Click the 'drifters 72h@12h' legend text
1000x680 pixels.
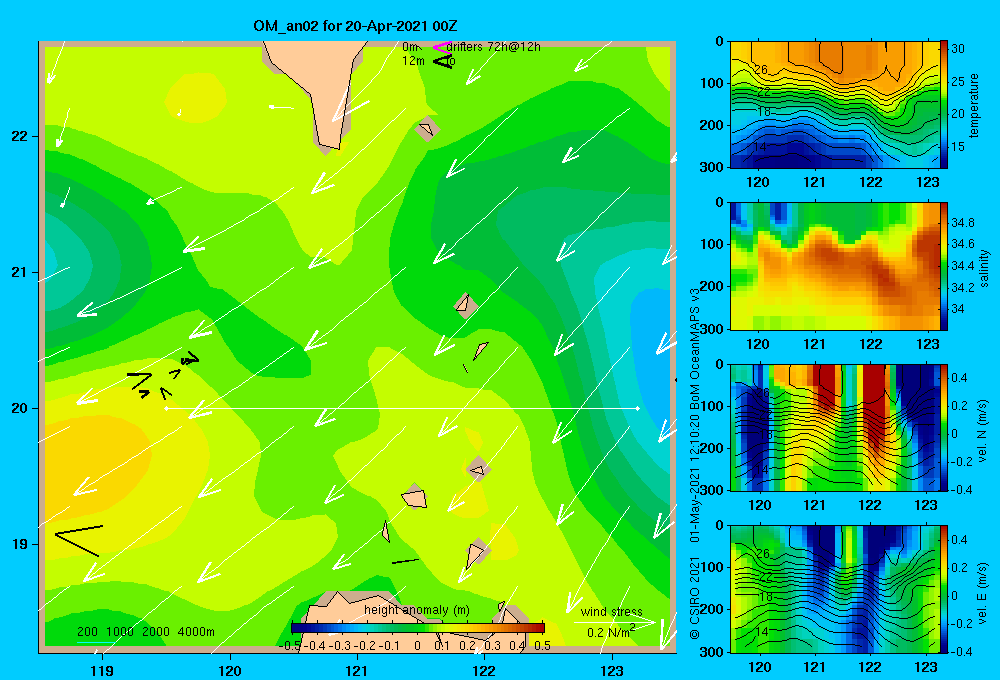(494, 47)
